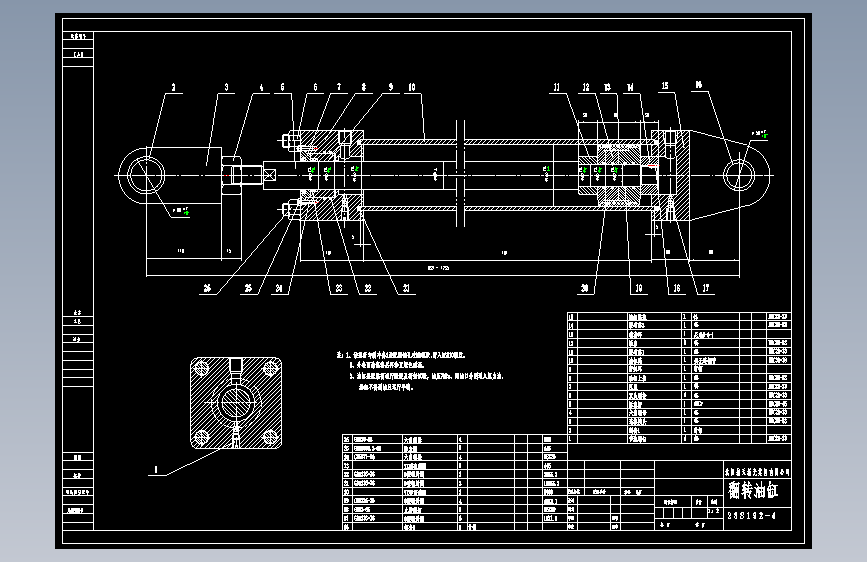Image resolution: width=867 pixels, height=562 pixels.
Task: Click part balloon number 14
Action: pyautogui.click(x=630, y=87)
